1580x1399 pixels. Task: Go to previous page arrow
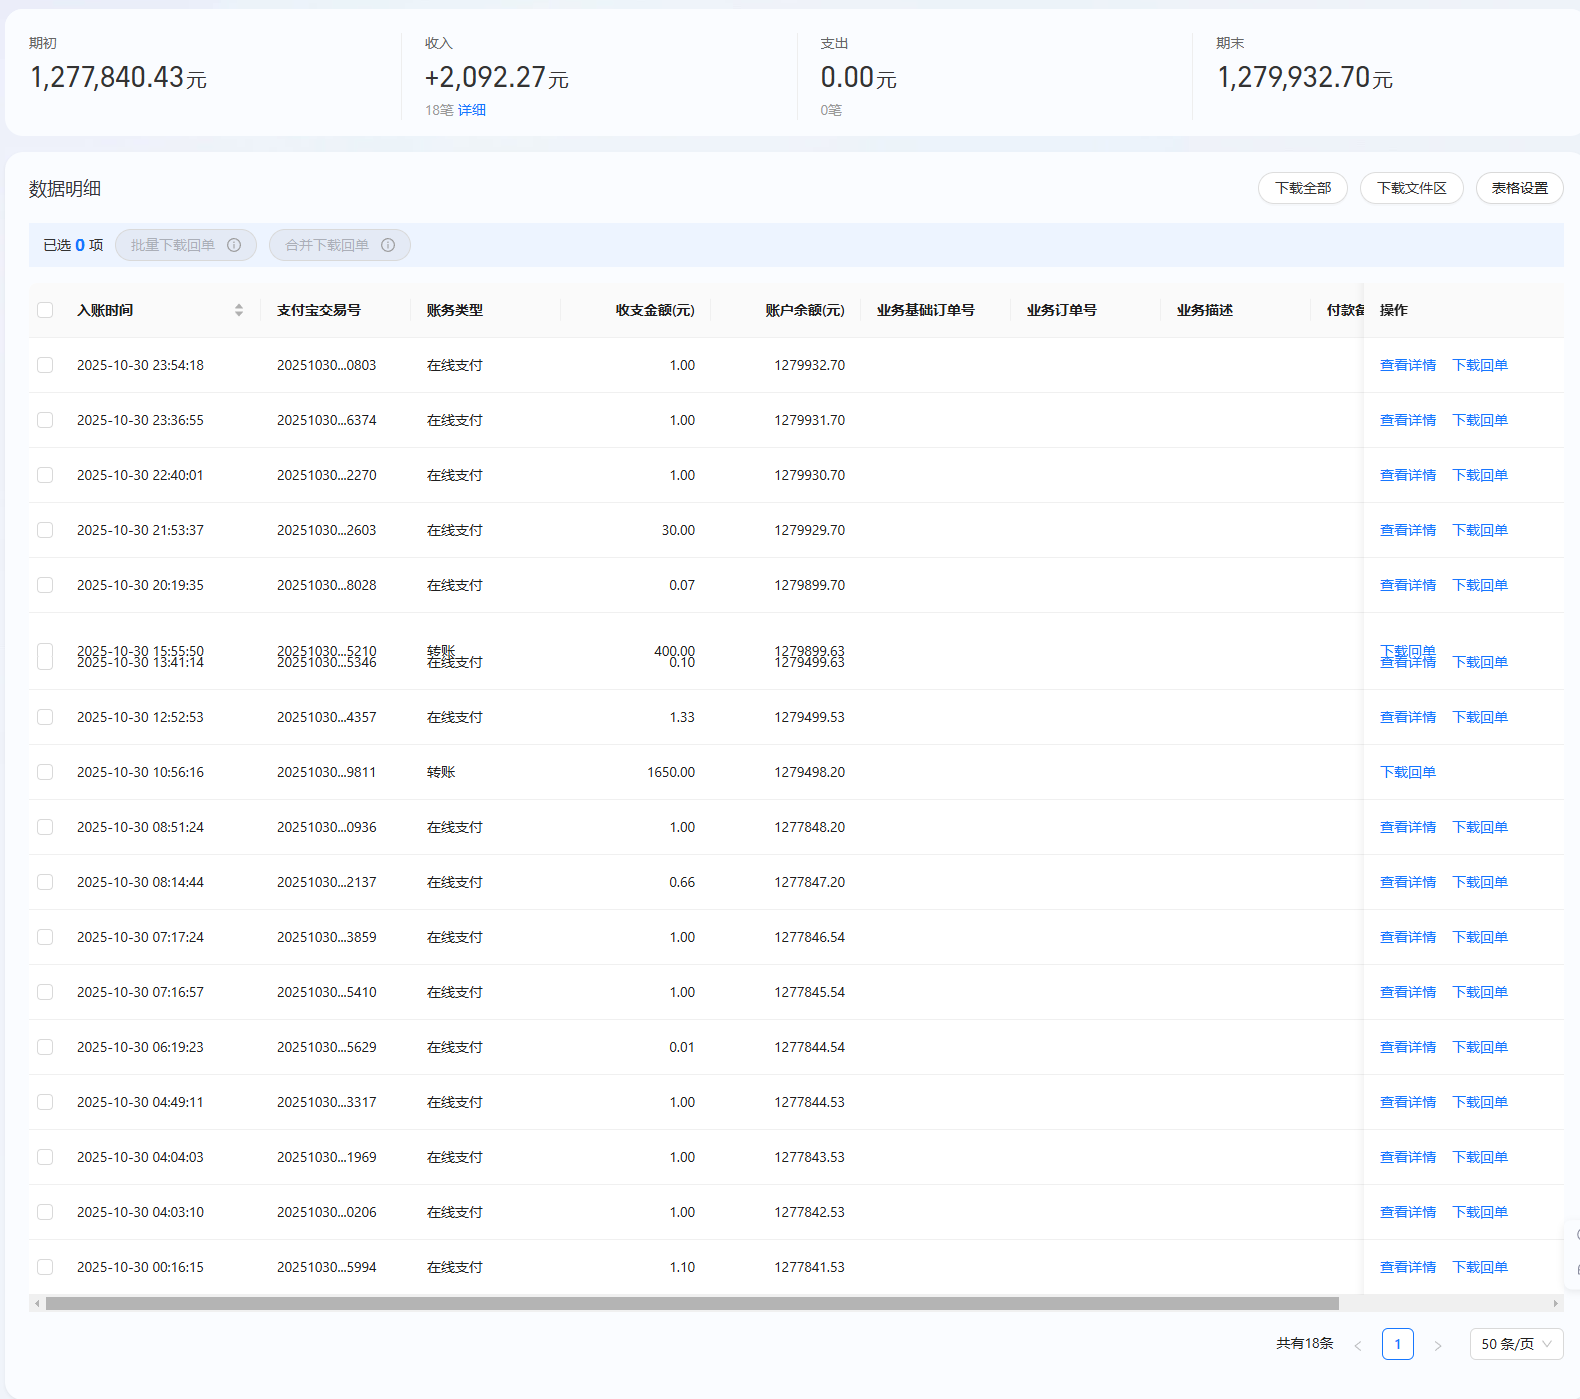(x=1357, y=1345)
